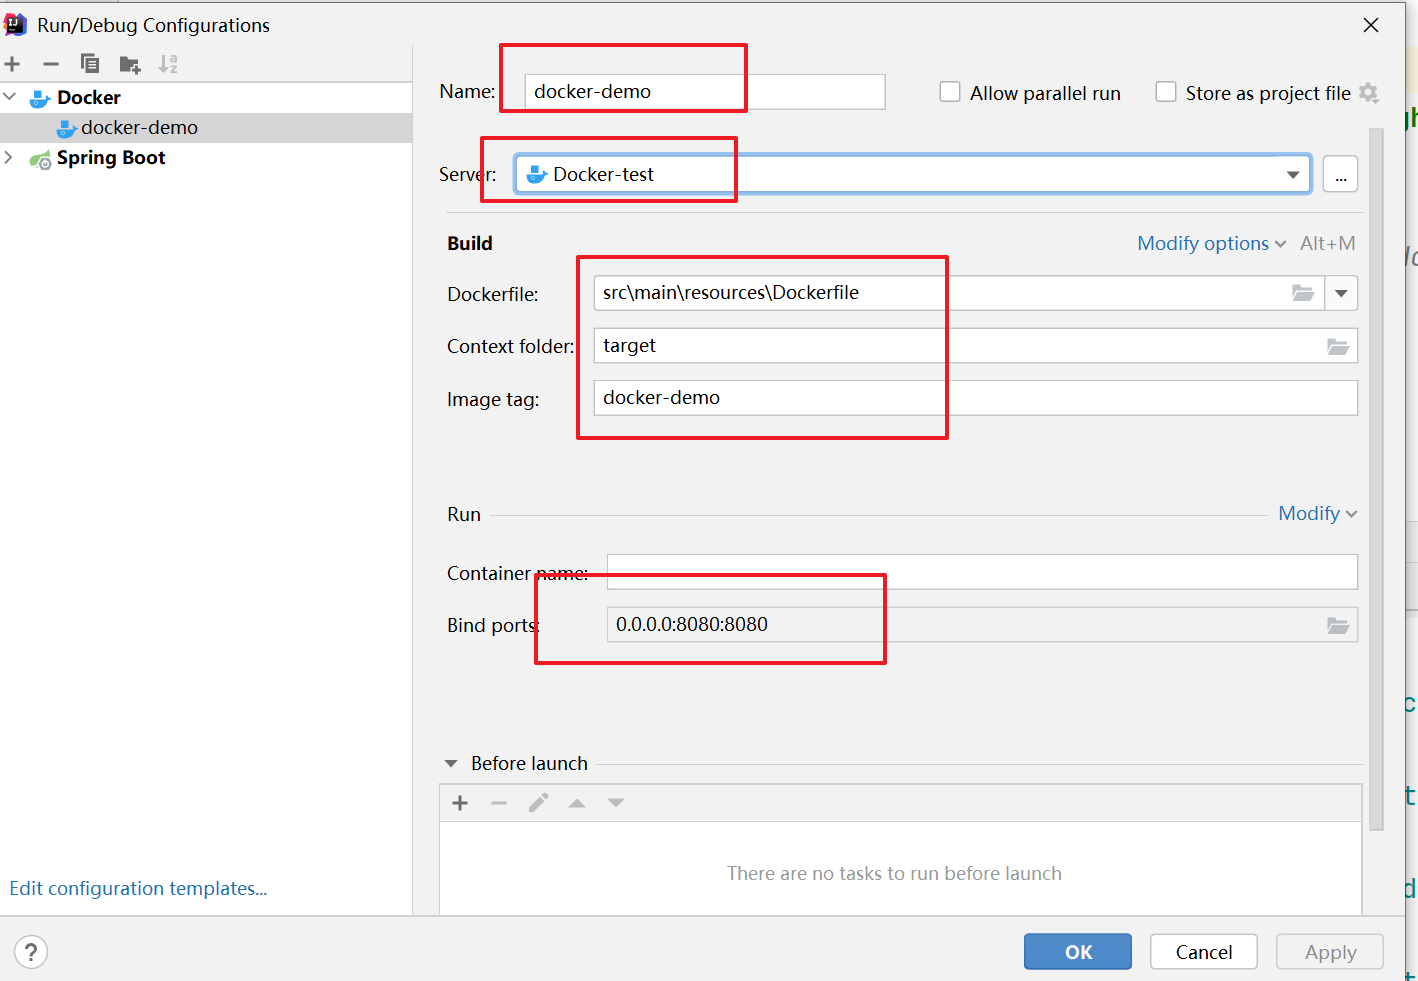Open the Server dropdown list
The height and width of the screenshot is (981, 1418).
[1293, 175]
